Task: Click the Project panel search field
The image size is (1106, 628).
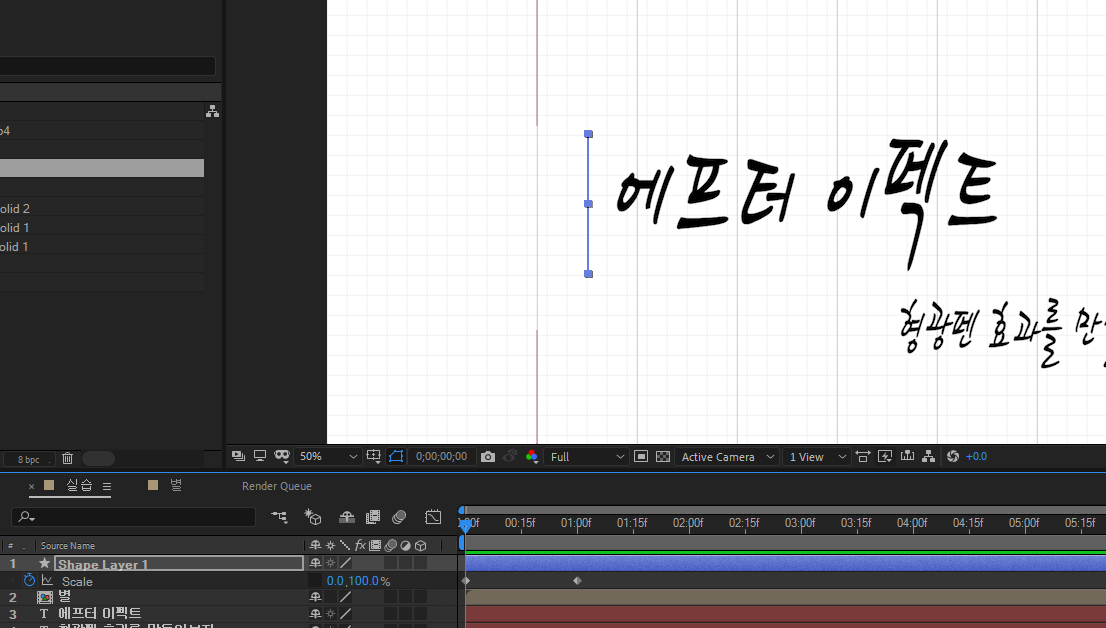Action: click(107, 66)
